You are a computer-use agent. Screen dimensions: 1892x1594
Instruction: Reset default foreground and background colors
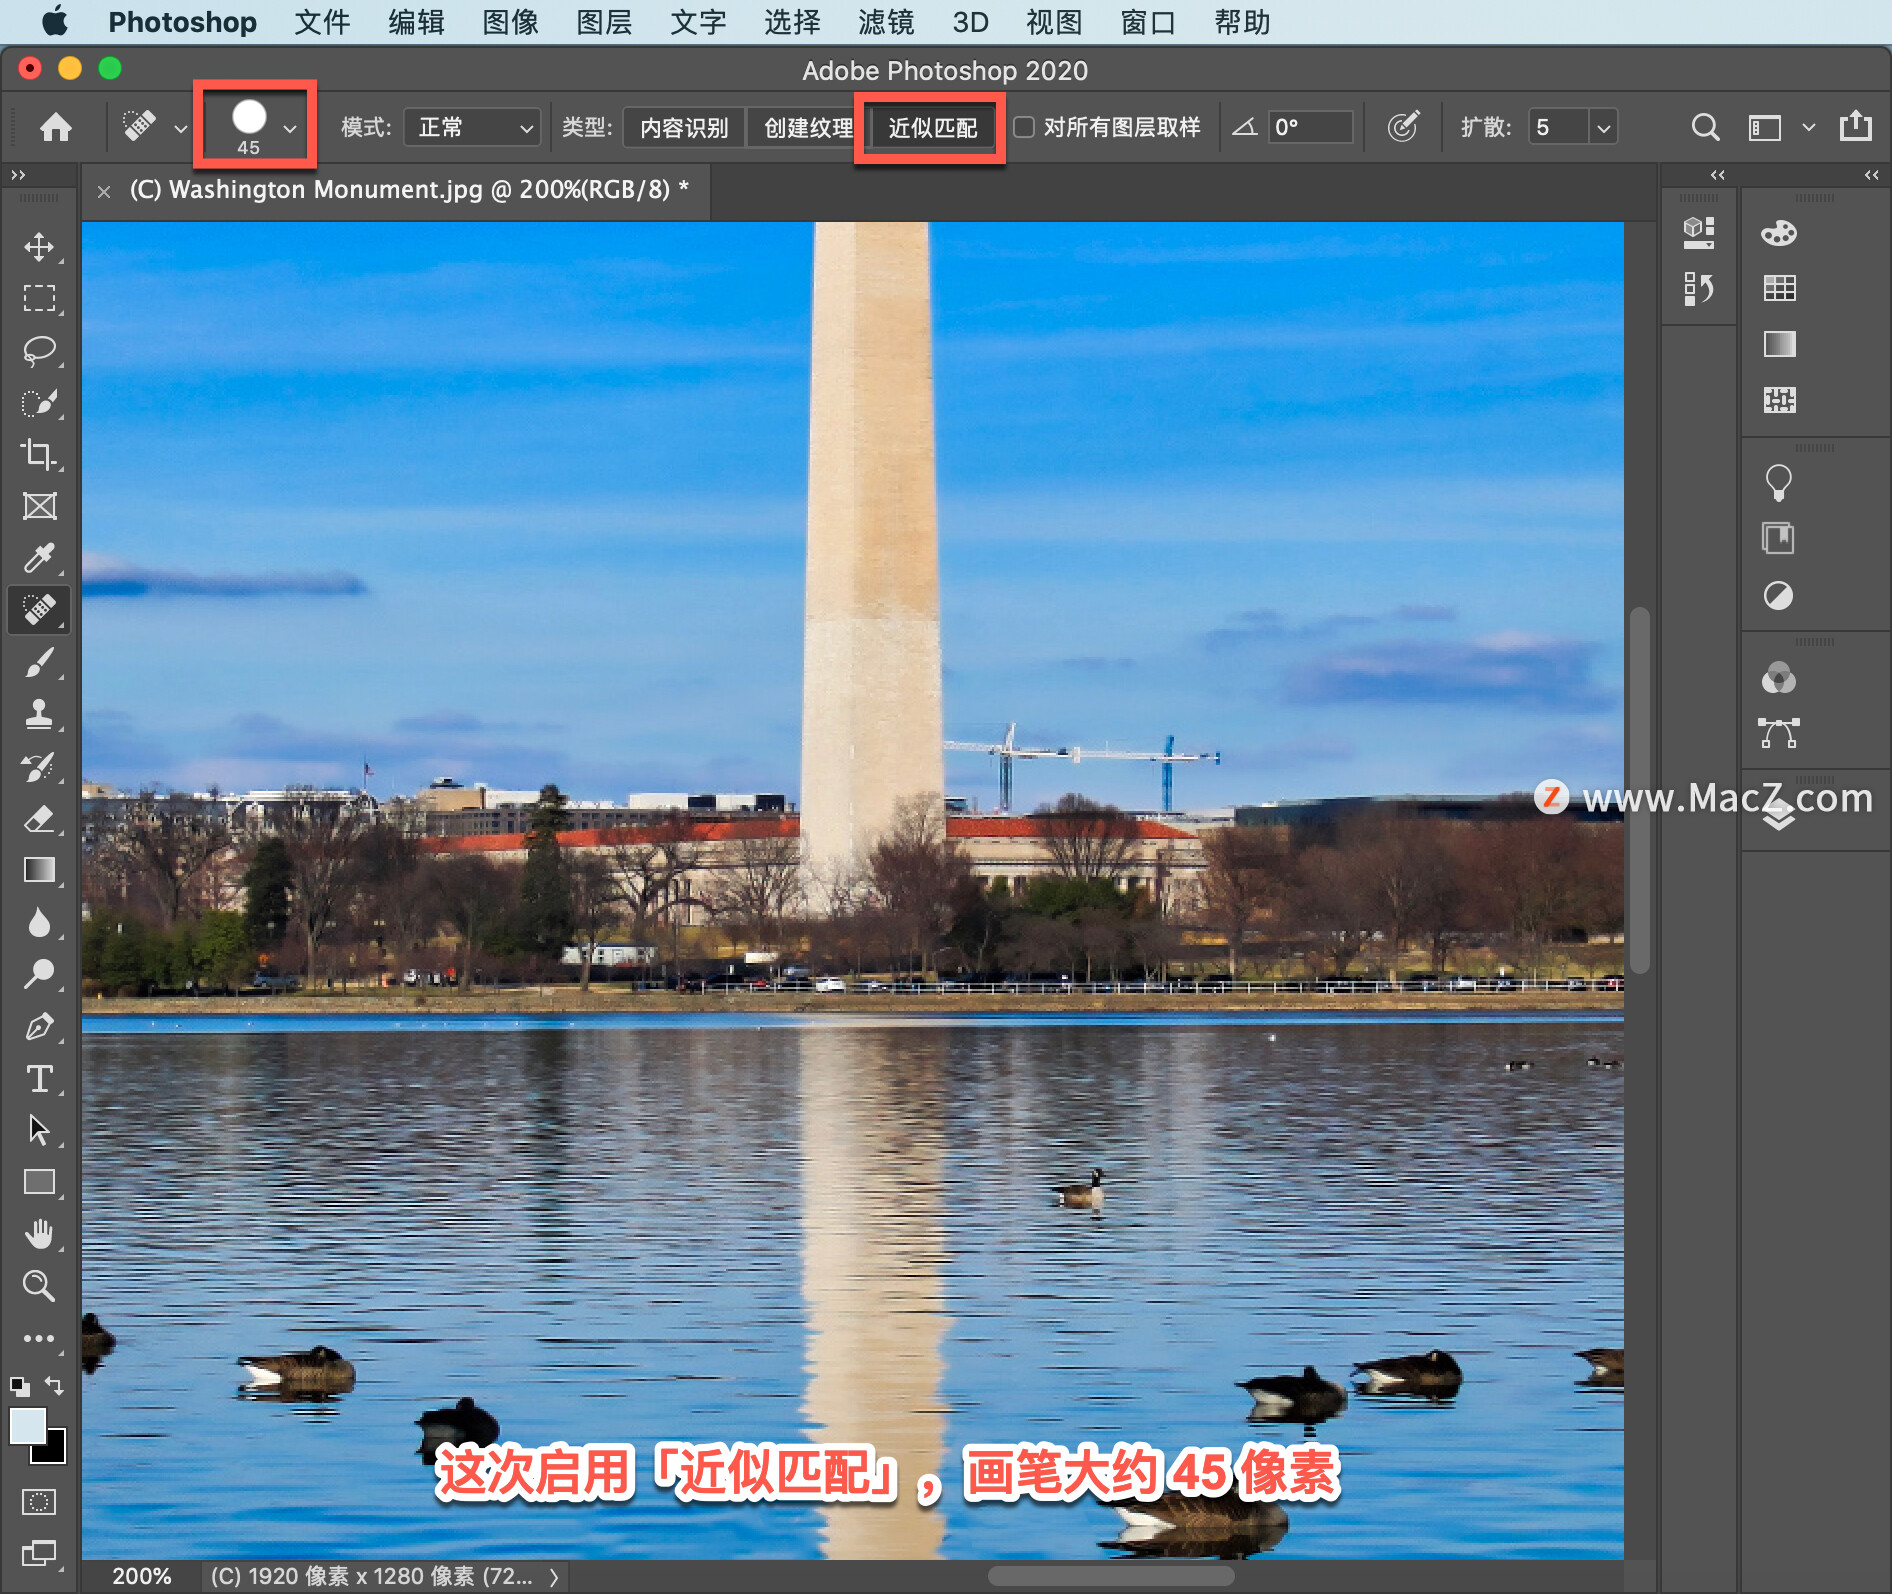[x=19, y=1386]
